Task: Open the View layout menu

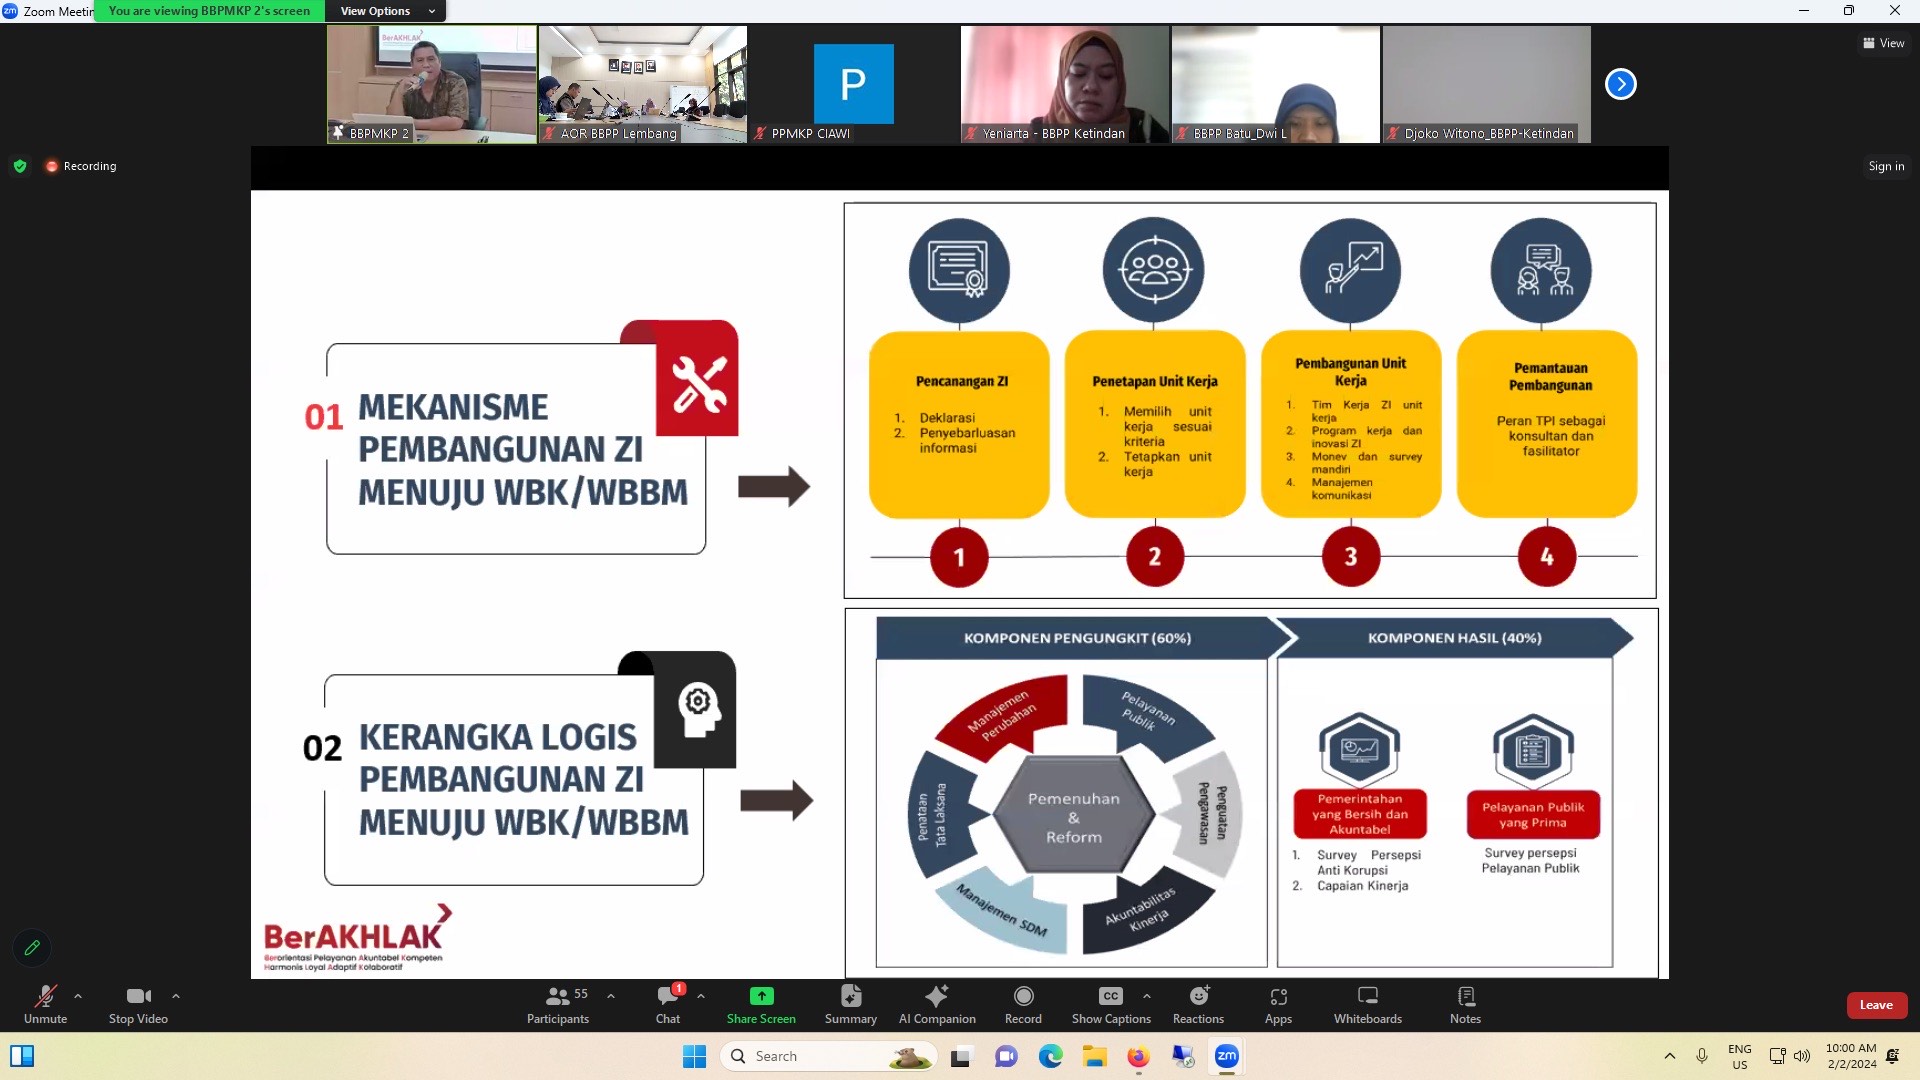Action: [1883, 43]
